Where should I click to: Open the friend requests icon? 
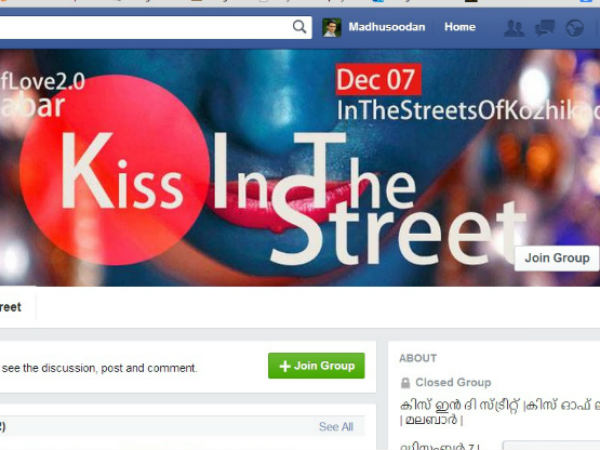click(514, 28)
